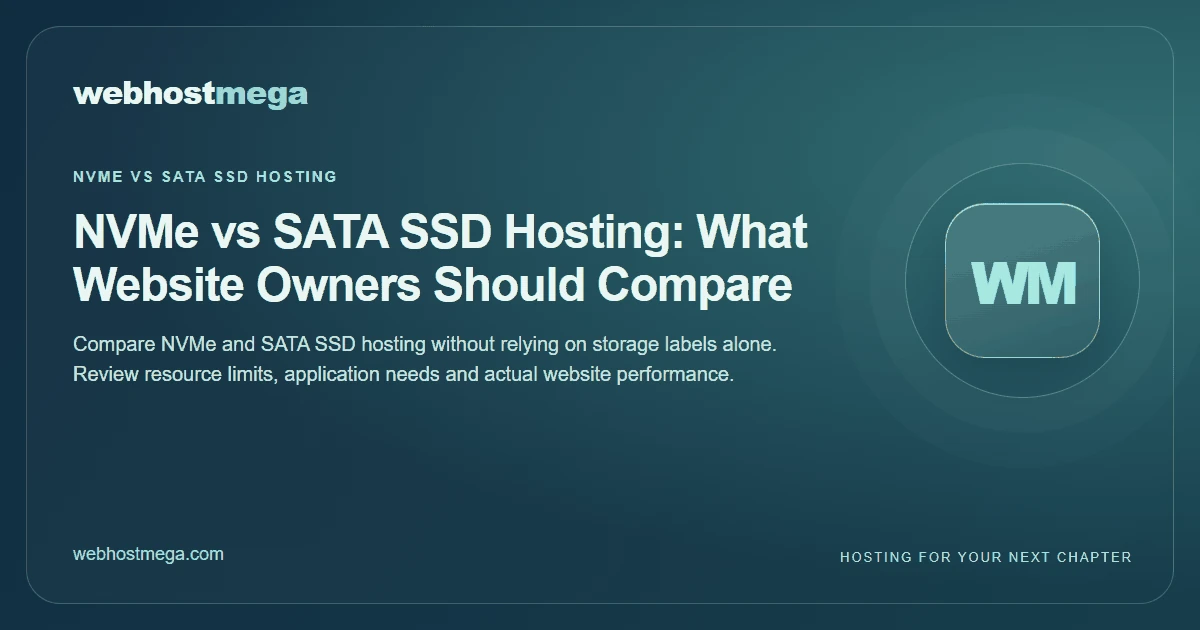Click the webhostmega logo wordmark
Viewport: 1200px width, 630px height.
pyautogui.click(x=190, y=95)
